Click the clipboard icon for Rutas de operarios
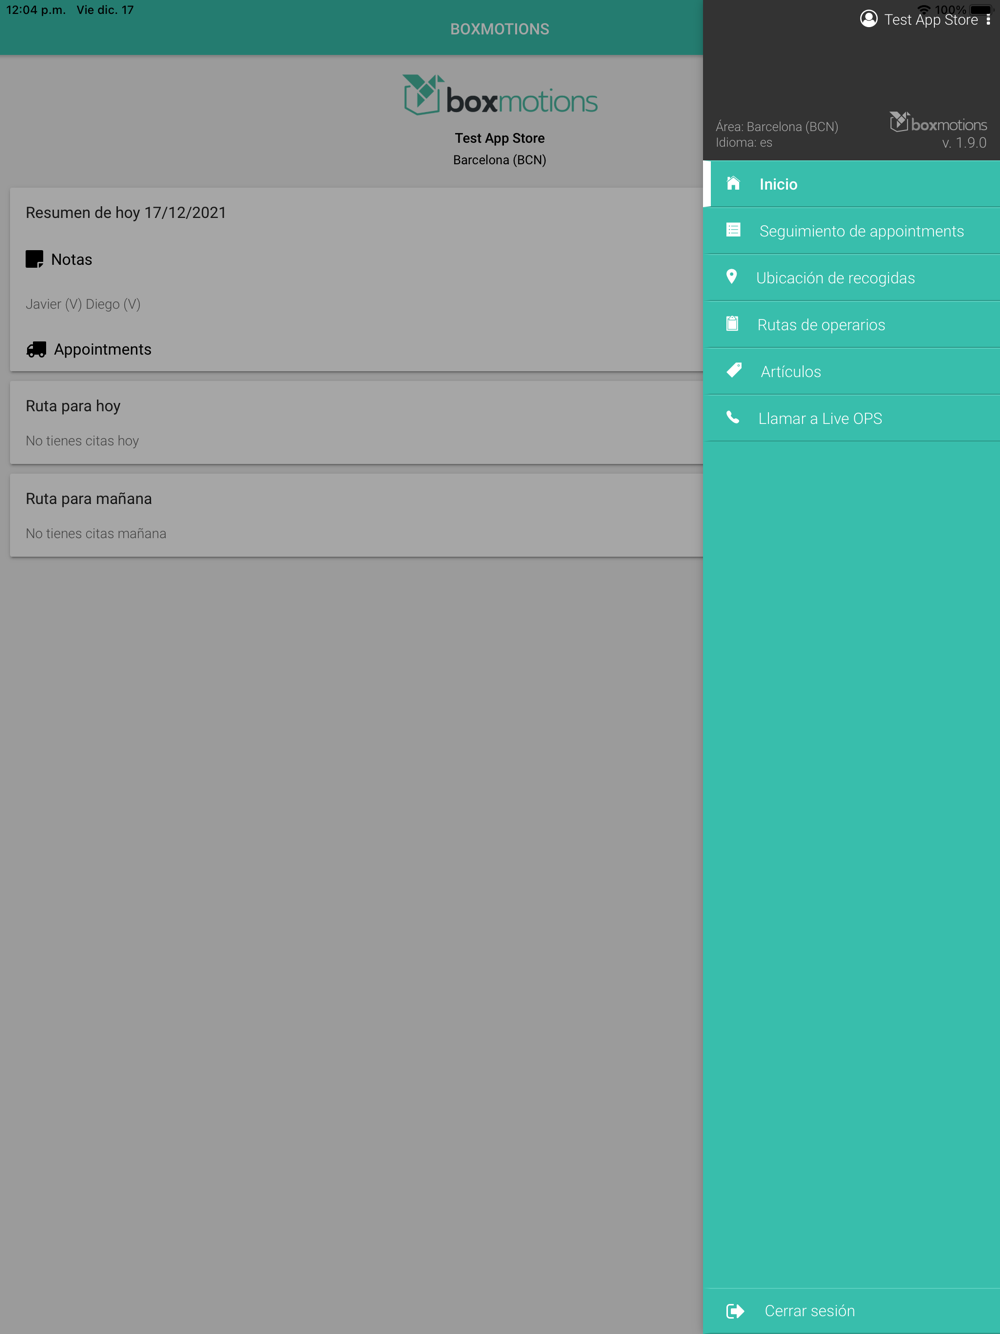Image resolution: width=1000 pixels, height=1334 pixels. click(732, 324)
